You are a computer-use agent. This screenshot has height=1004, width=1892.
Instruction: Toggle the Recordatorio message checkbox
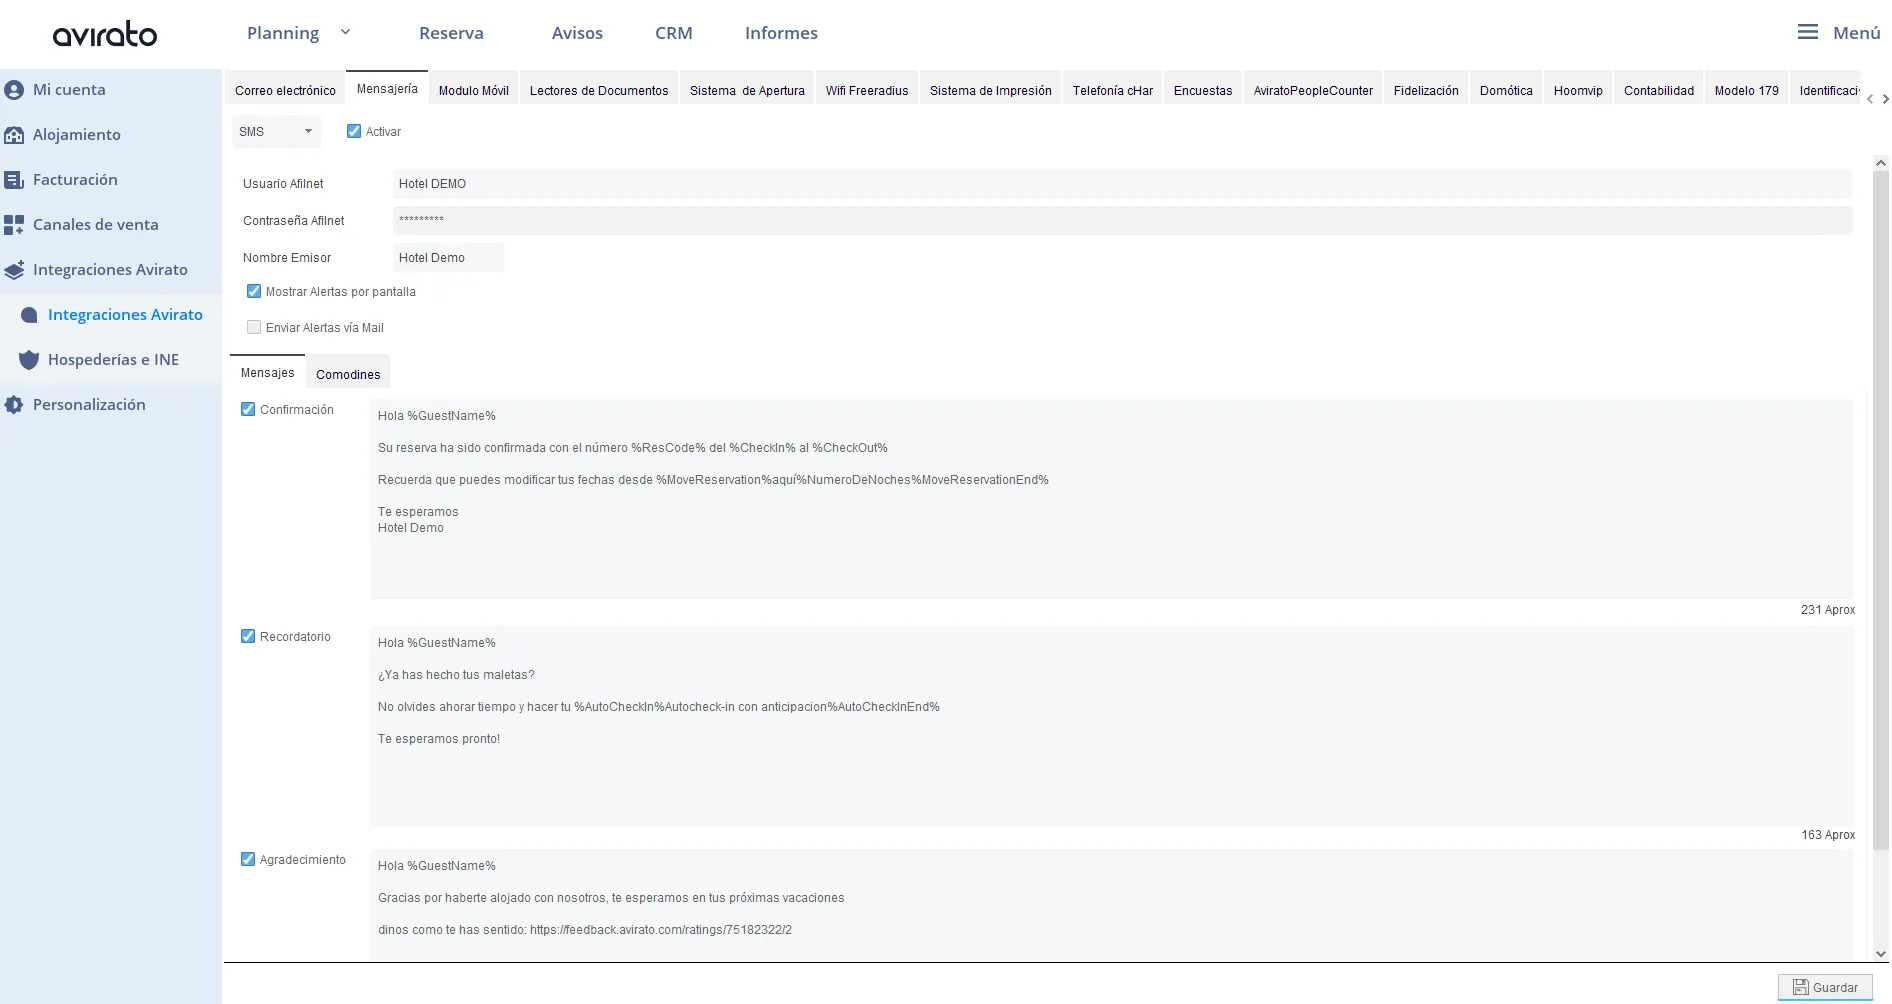pyautogui.click(x=248, y=636)
